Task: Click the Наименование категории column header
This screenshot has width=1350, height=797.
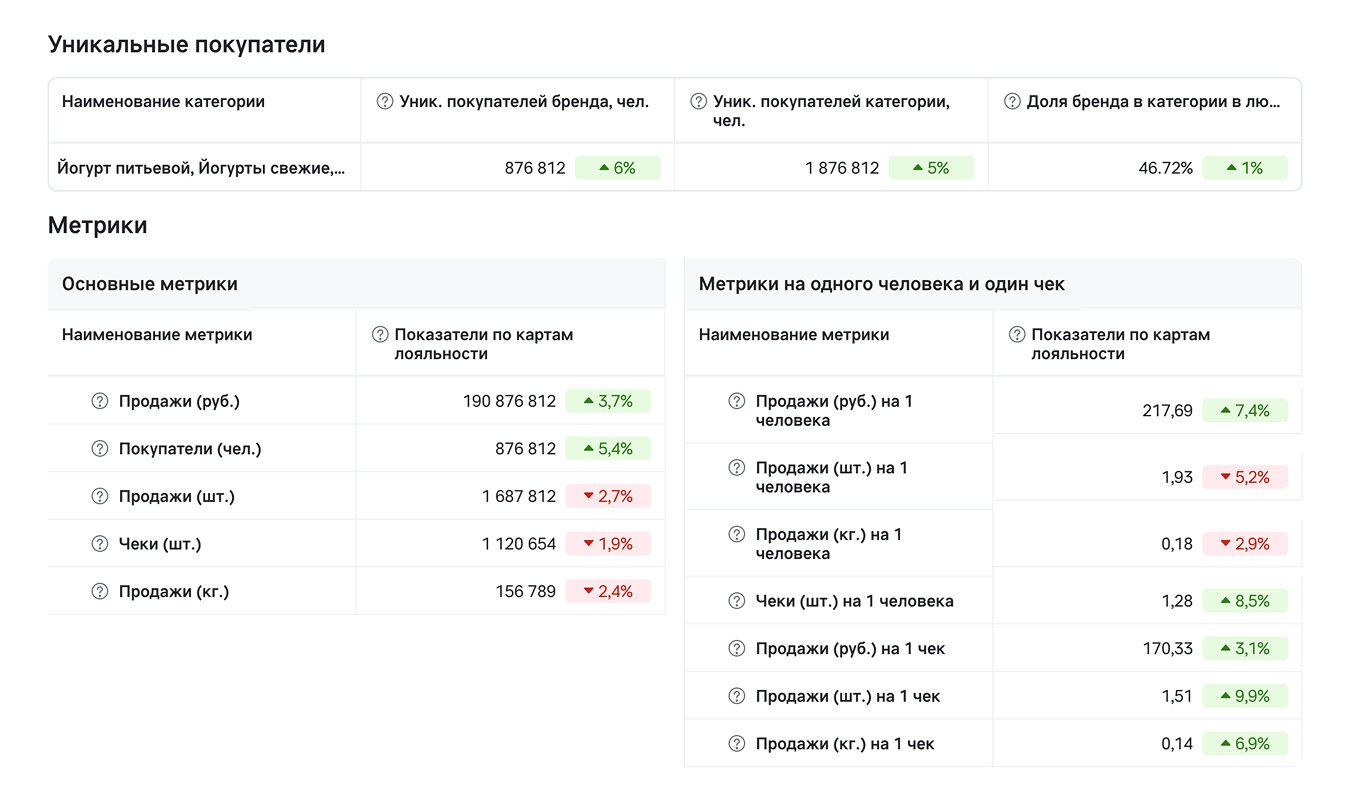Action: (x=163, y=102)
